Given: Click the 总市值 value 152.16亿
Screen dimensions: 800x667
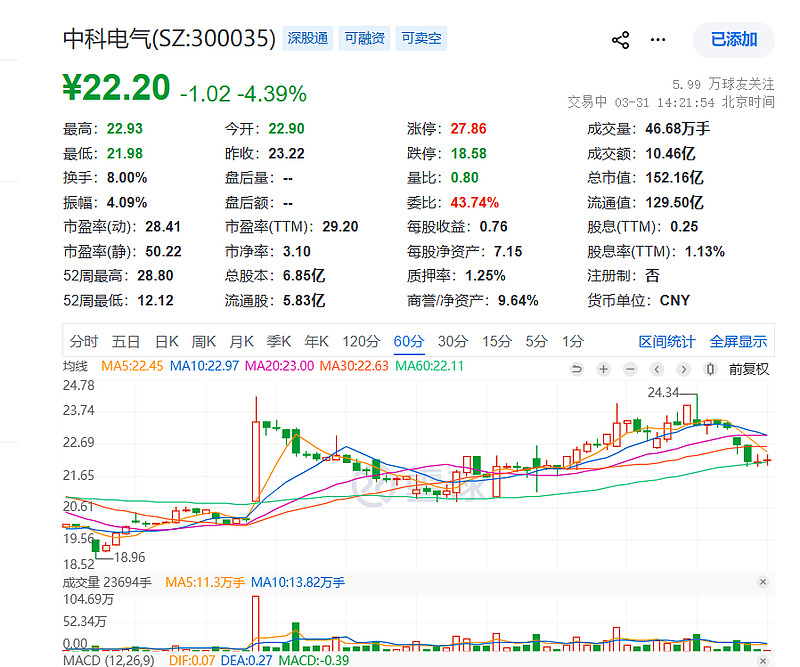Looking at the screenshot, I should (674, 178).
